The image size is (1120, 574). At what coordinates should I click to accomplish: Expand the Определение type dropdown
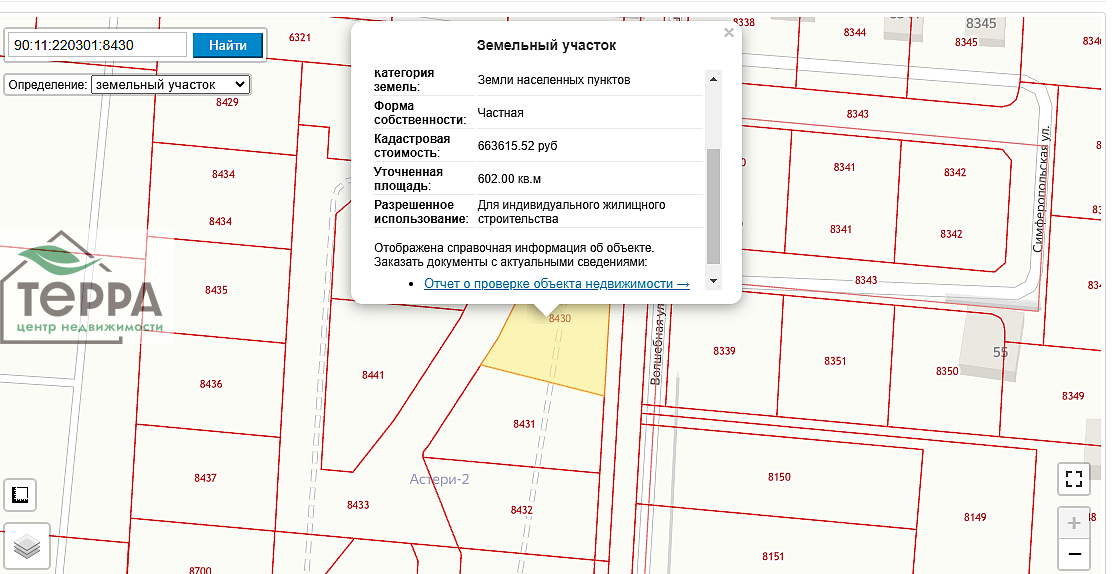click(x=170, y=85)
